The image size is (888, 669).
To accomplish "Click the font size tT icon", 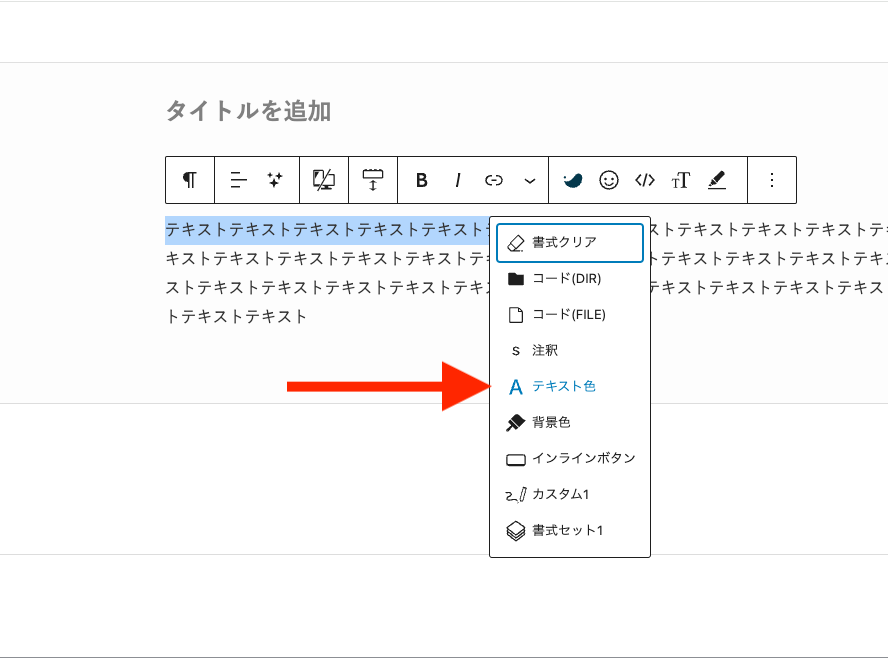I will (681, 180).
